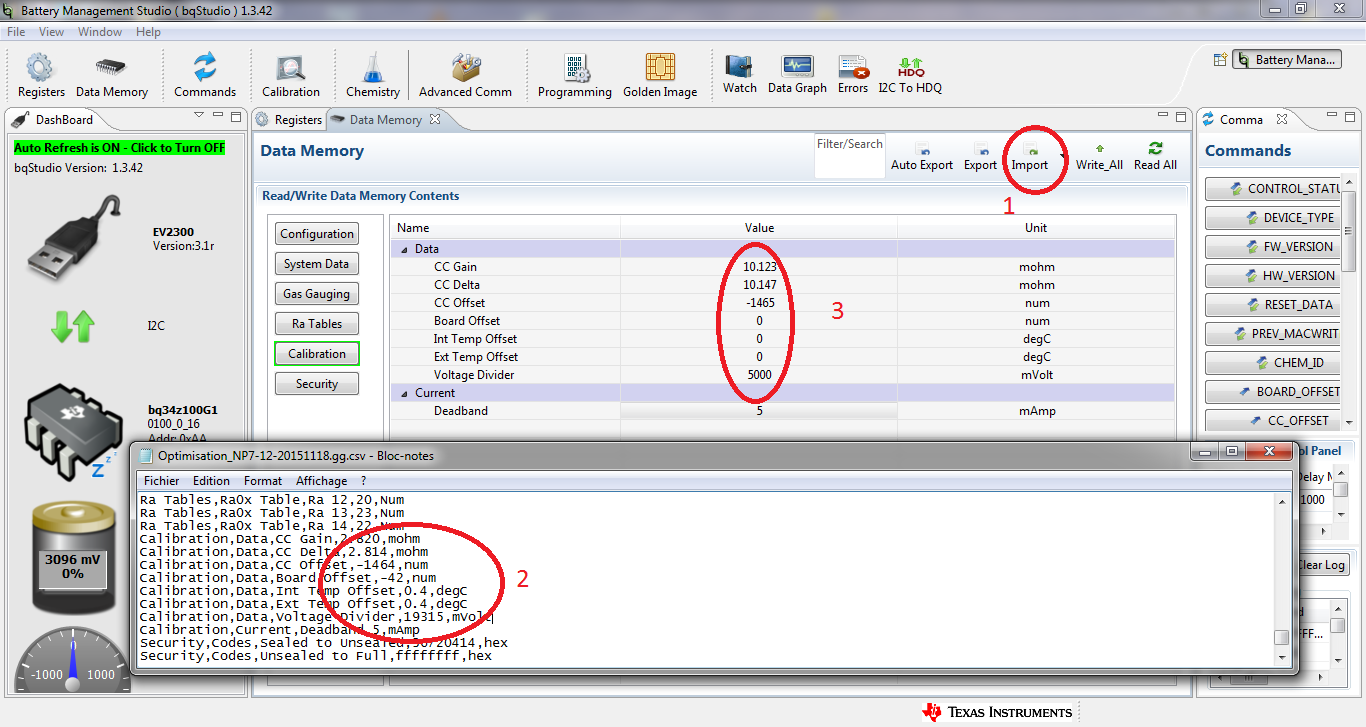This screenshot has width=1366, height=727.
Task: Open the Programming tool
Action: click(x=575, y=76)
